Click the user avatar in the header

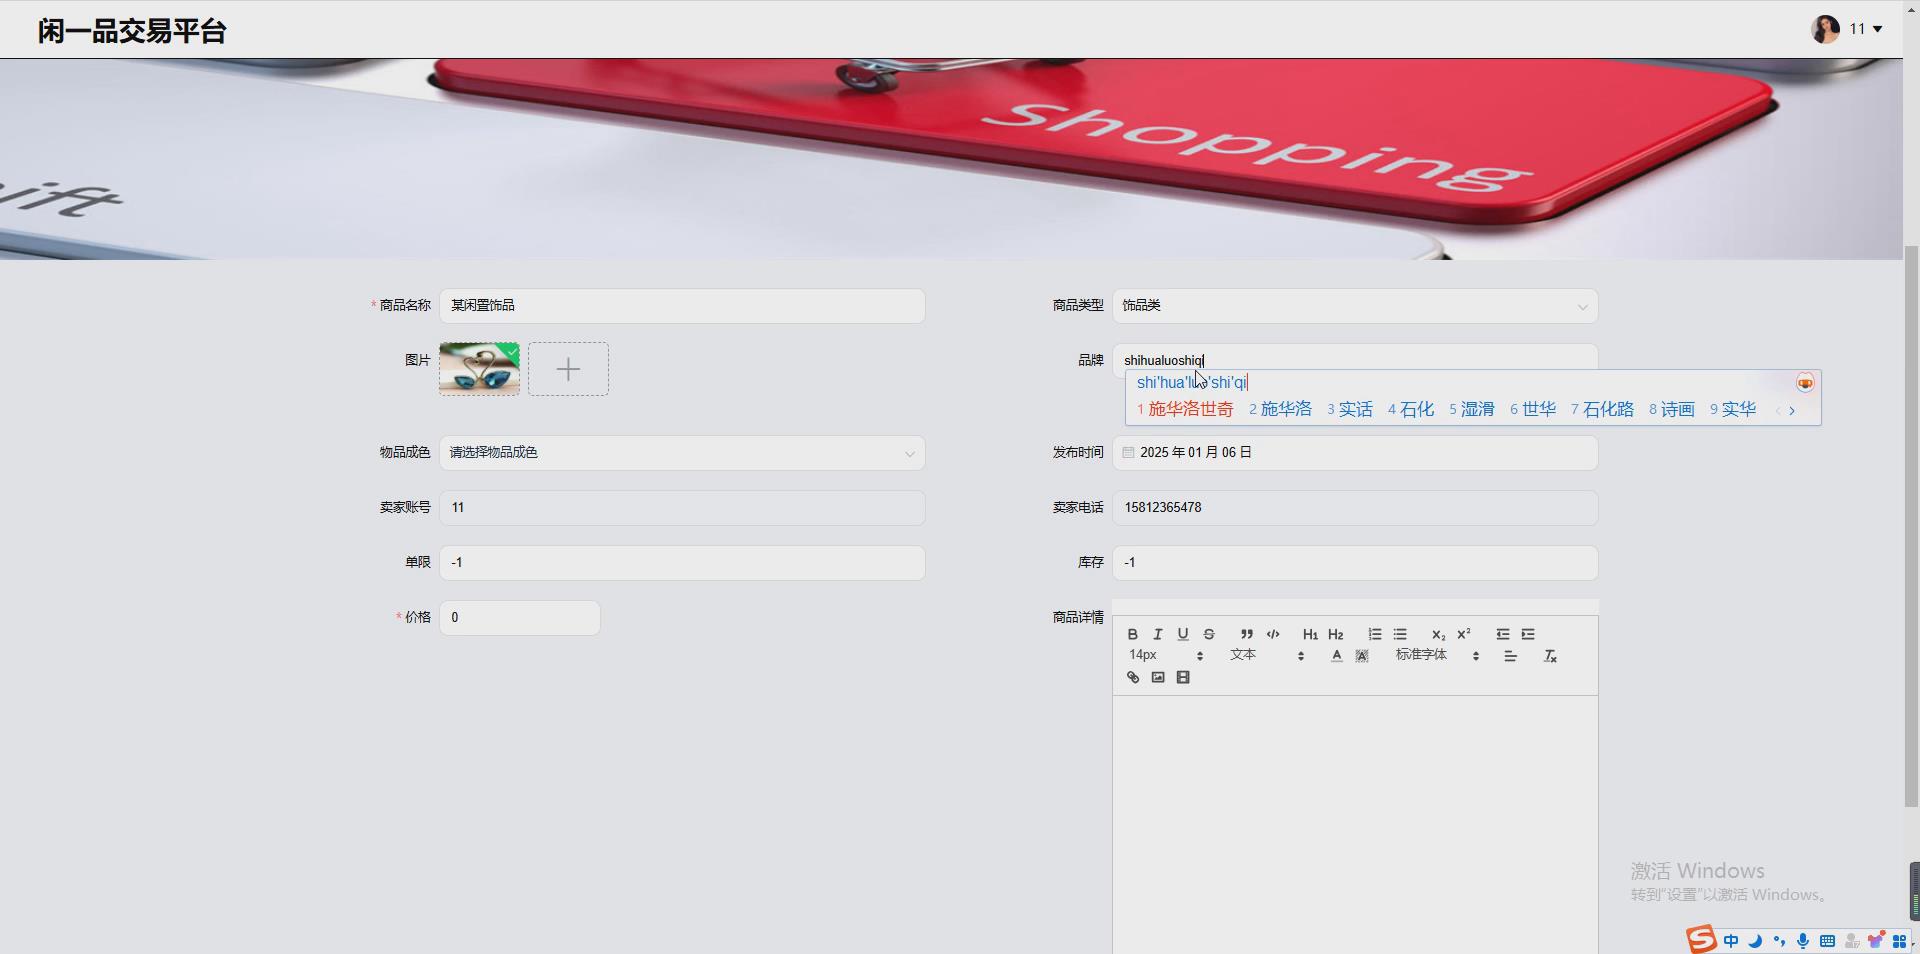[1826, 29]
